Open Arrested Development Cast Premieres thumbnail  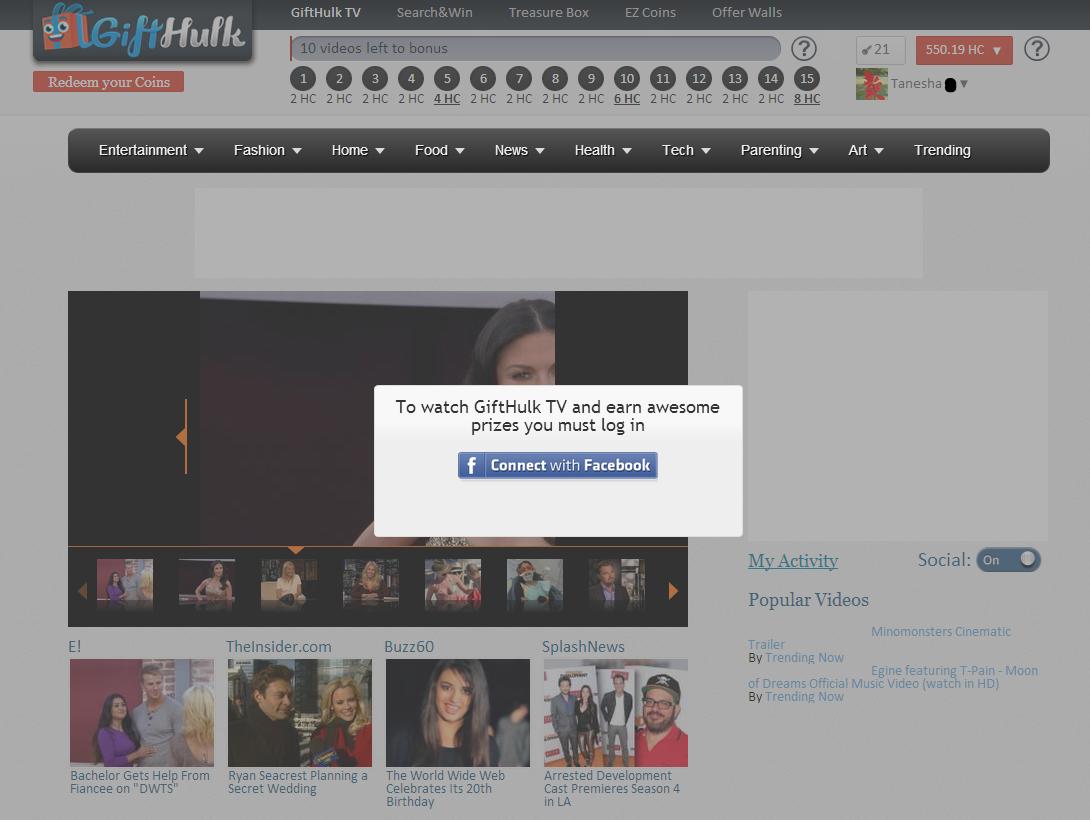616,713
